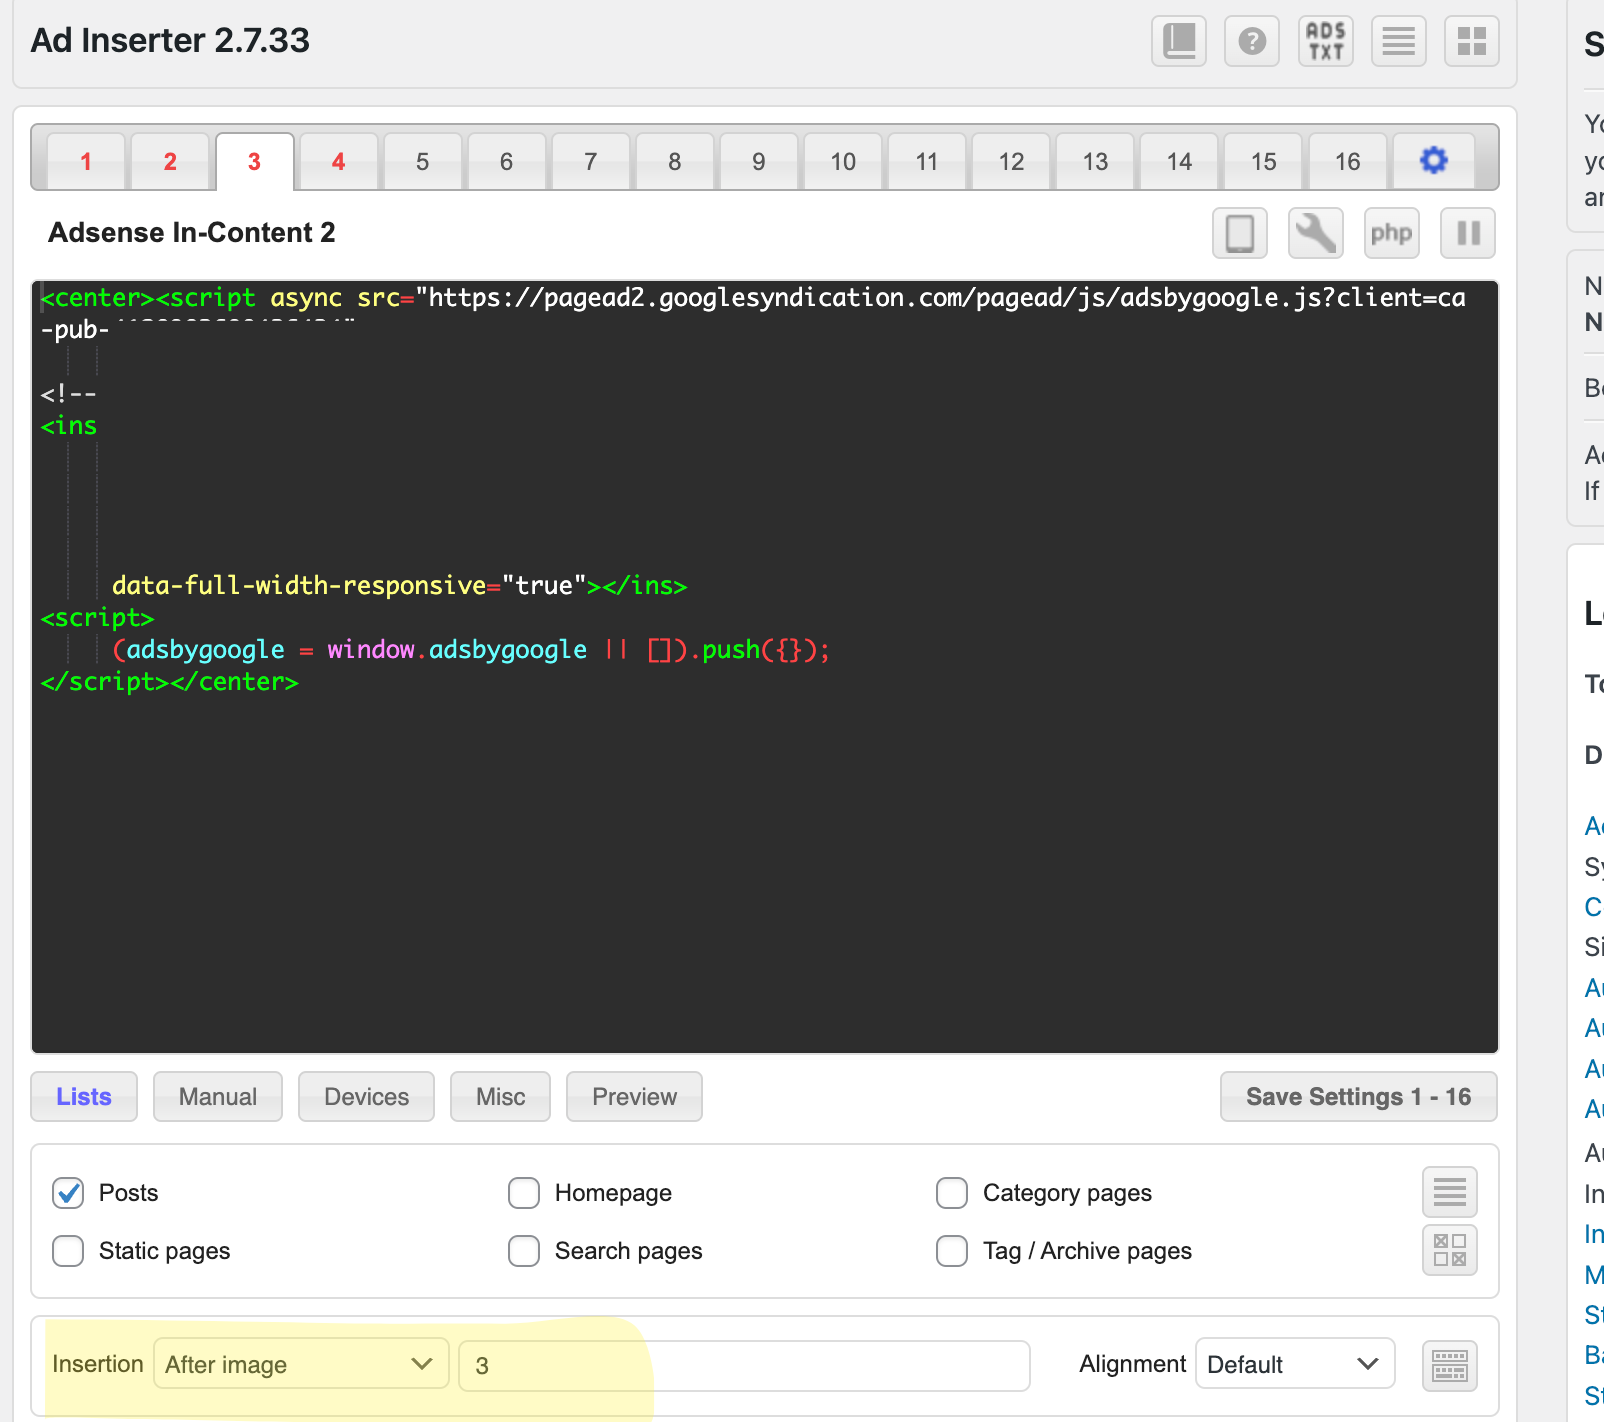Click the help question mark icon
Screen dimensions: 1604x1422
pyautogui.click(x=1252, y=42)
